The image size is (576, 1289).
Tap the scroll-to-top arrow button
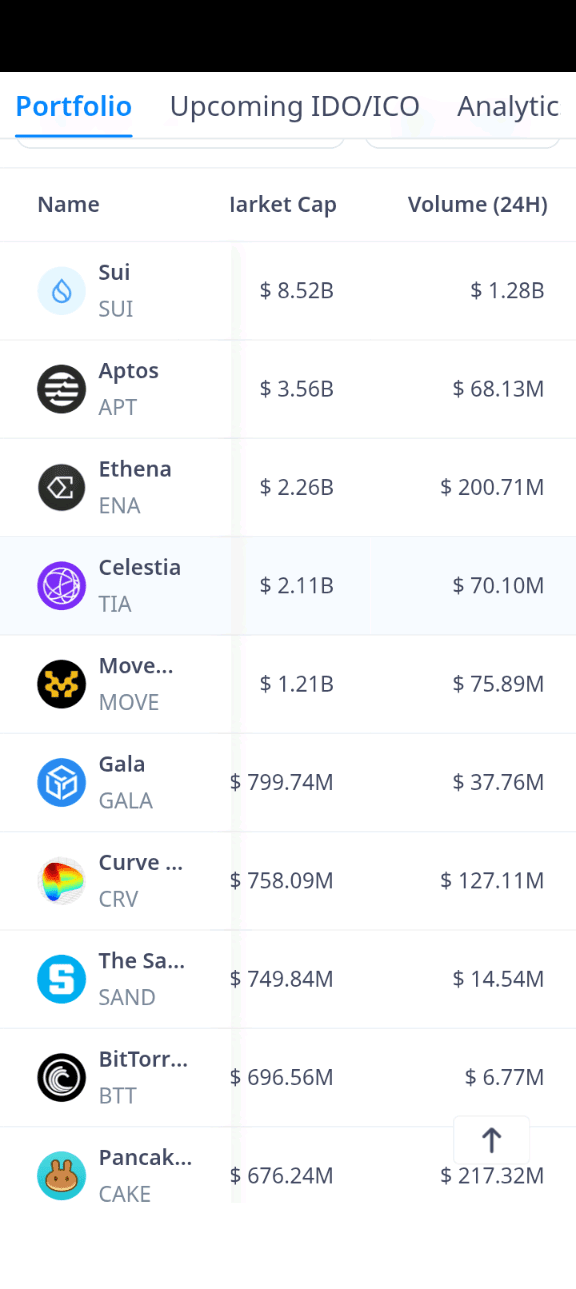pos(491,1140)
